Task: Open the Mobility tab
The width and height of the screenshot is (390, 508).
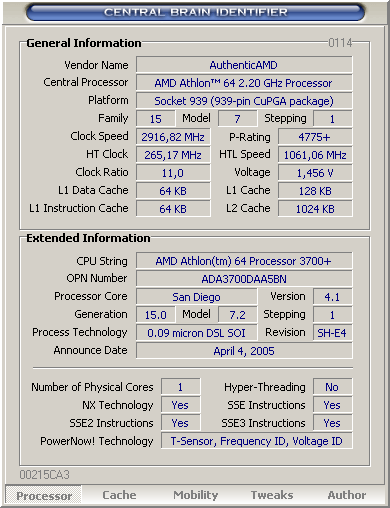Action: point(195,495)
